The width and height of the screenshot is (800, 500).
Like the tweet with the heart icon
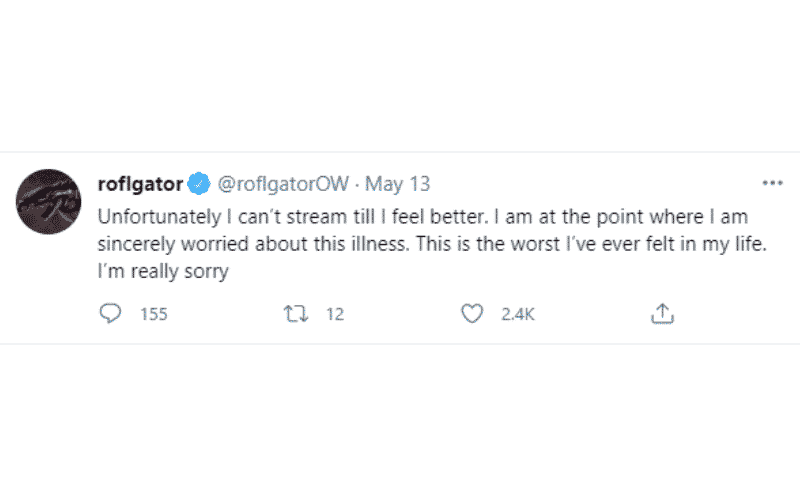(x=472, y=313)
